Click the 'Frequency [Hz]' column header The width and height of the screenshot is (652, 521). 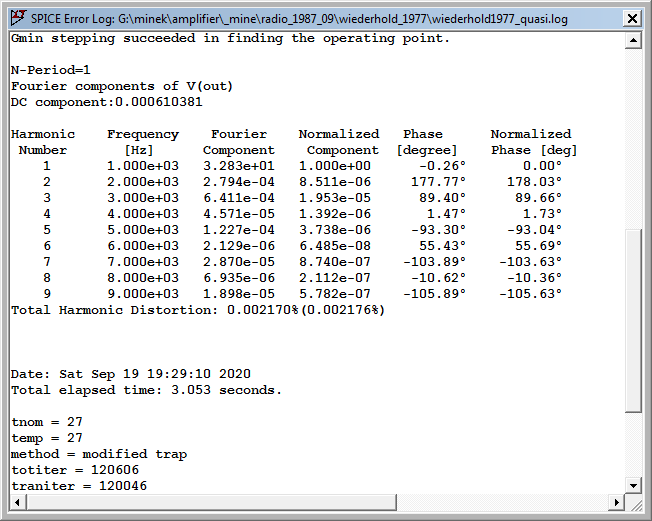click(143, 142)
